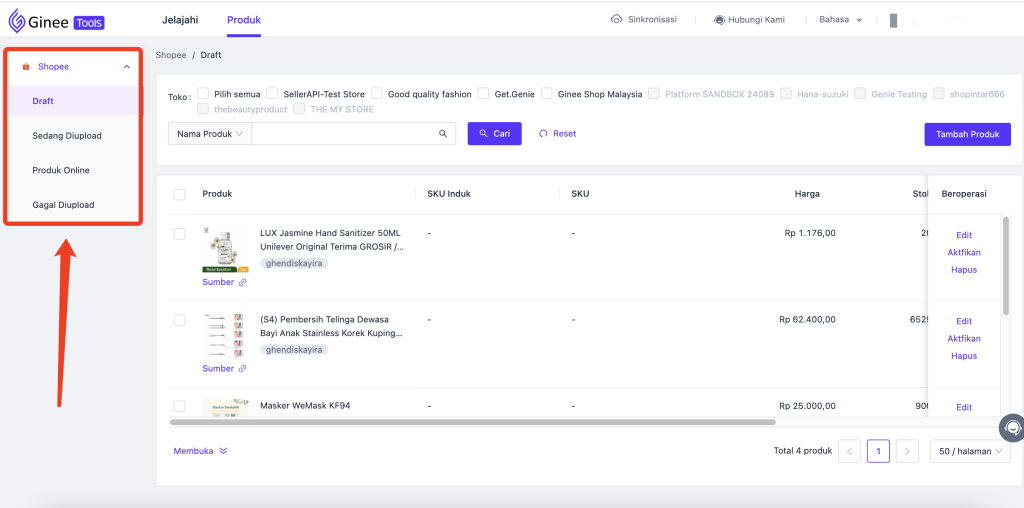This screenshot has width=1024, height=508.
Task: Switch to the Jelajahi tab
Action: [x=180, y=20]
